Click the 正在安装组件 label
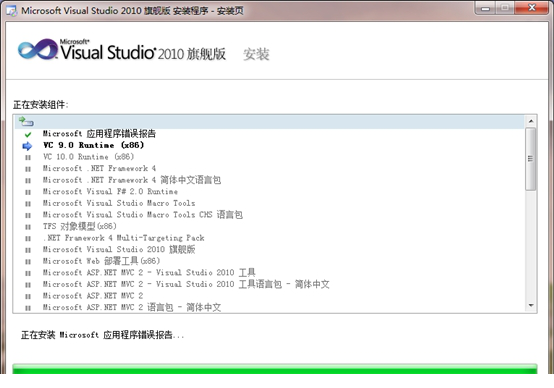This screenshot has height=388, width=554. pos(41,105)
